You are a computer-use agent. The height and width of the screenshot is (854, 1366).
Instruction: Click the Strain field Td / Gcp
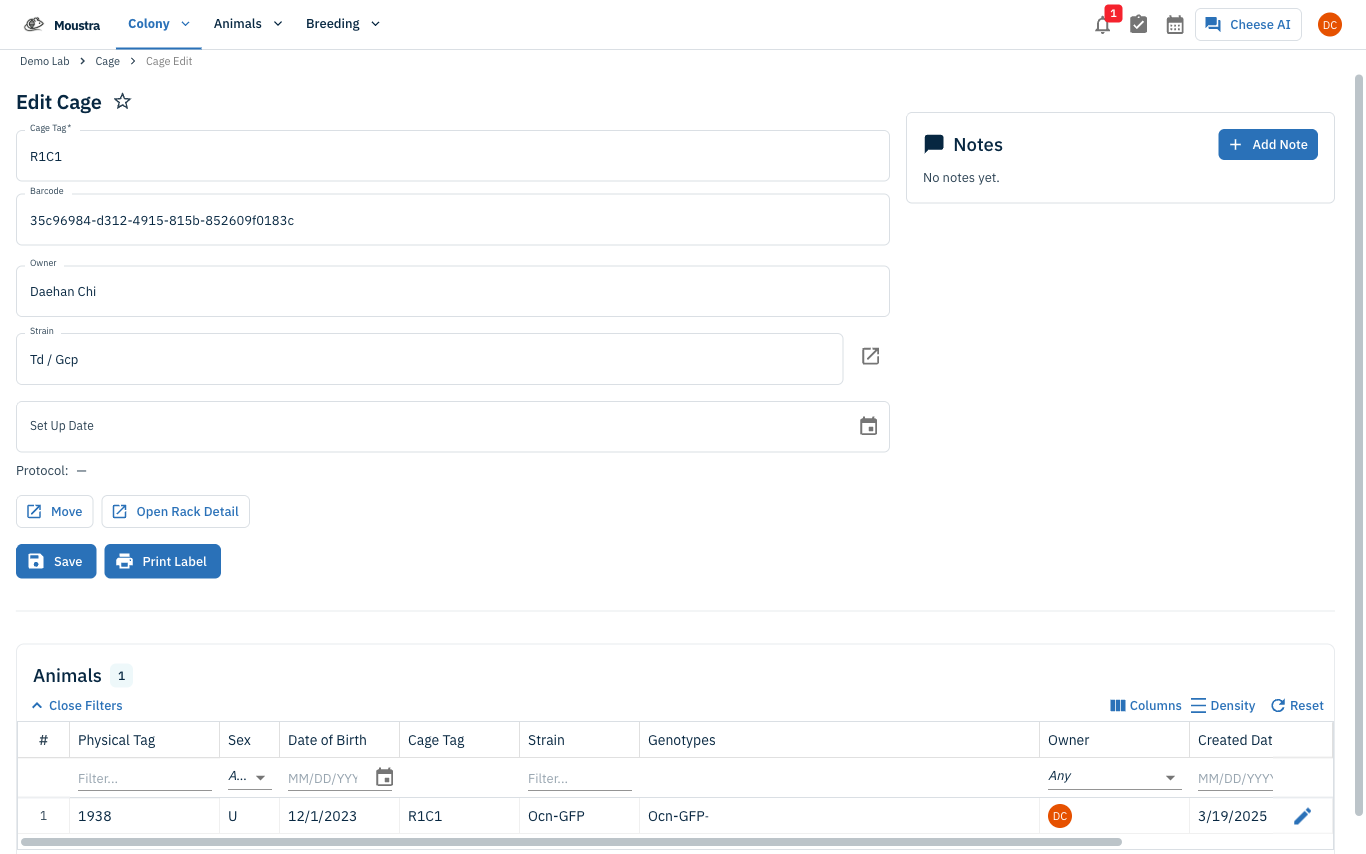pyautogui.click(x=429, y=359)
